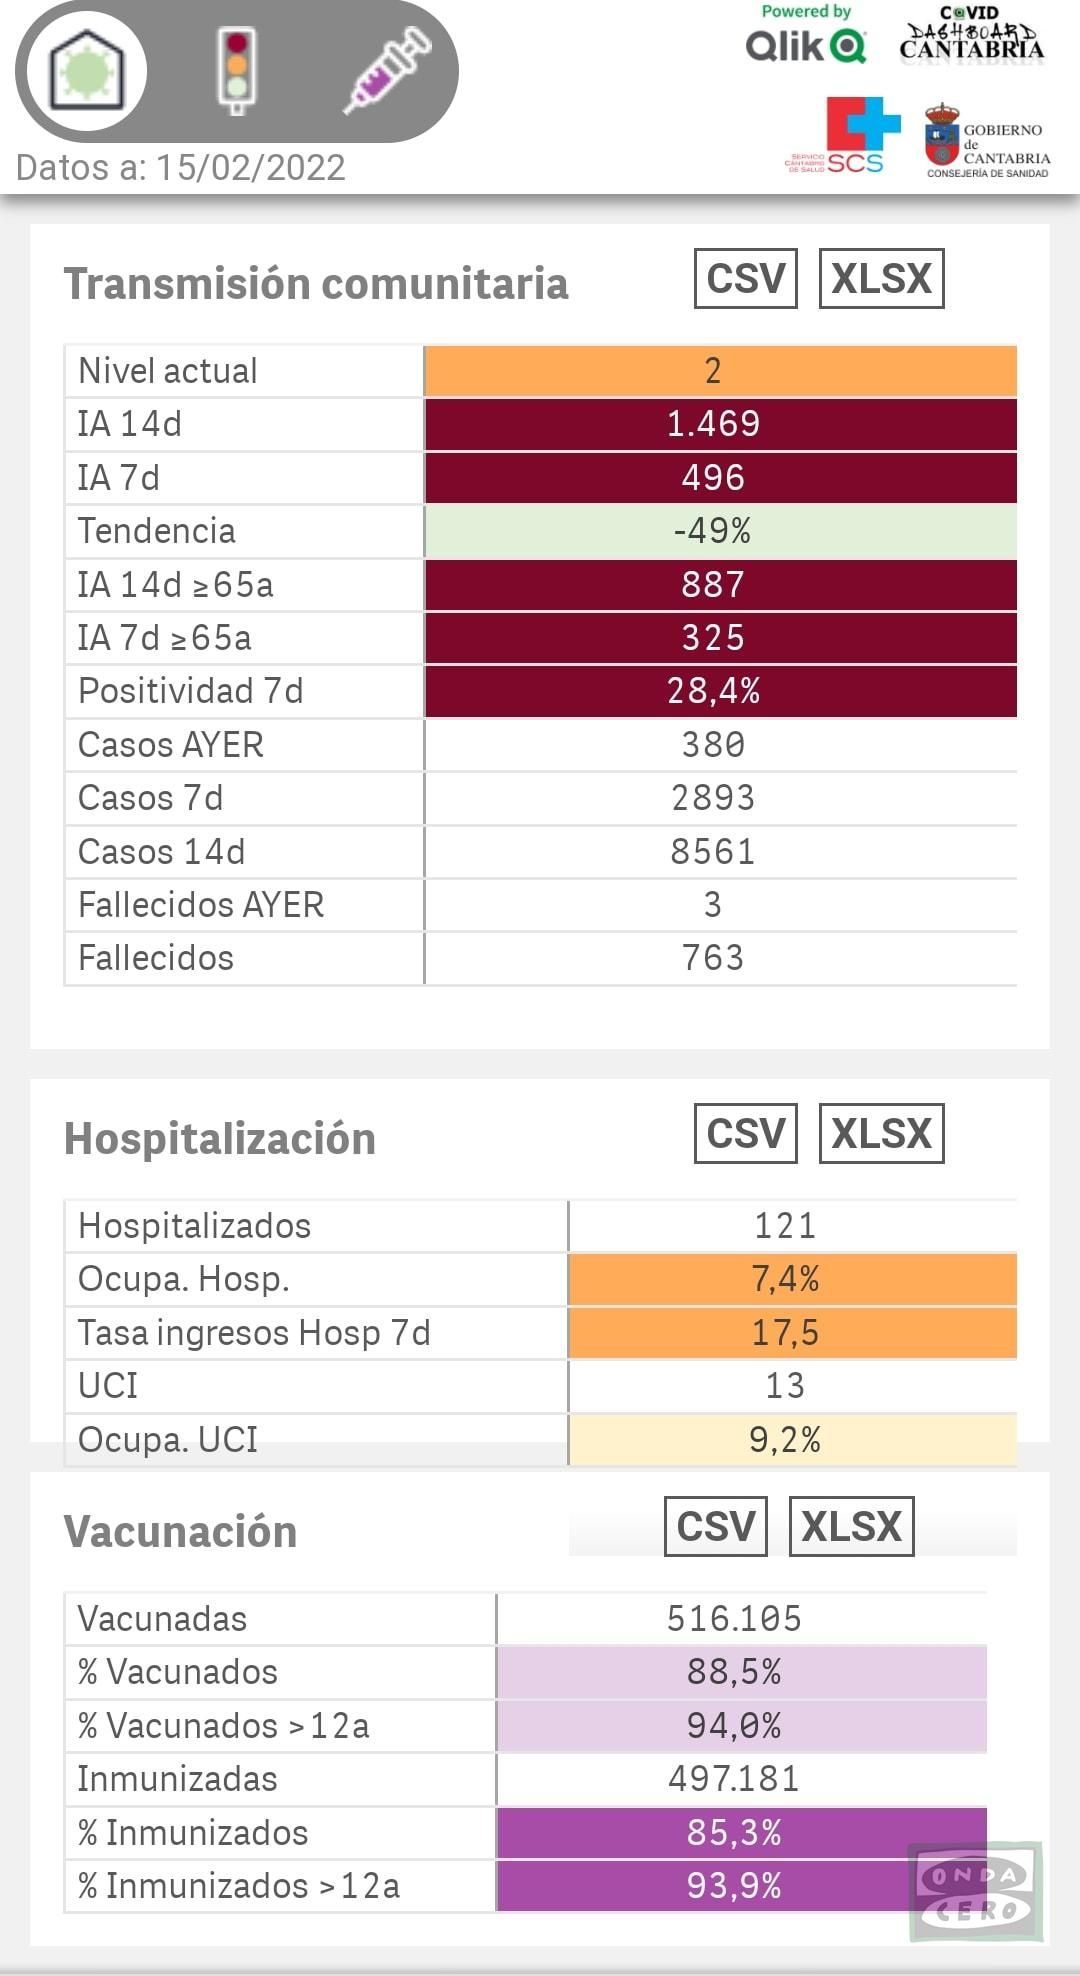Viewport: 1080px width, 1976px height.
Task: Download Transmisión comunitaria as CSV
Action: (744, 278)
